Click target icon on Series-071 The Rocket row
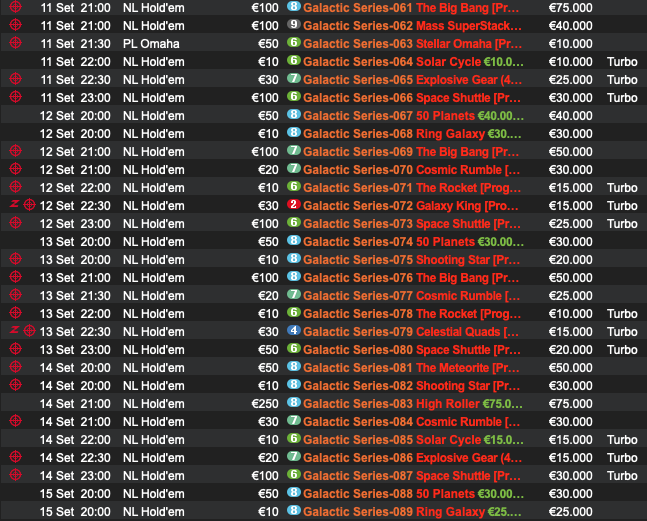The image size is (647, 521). (15, 186)
